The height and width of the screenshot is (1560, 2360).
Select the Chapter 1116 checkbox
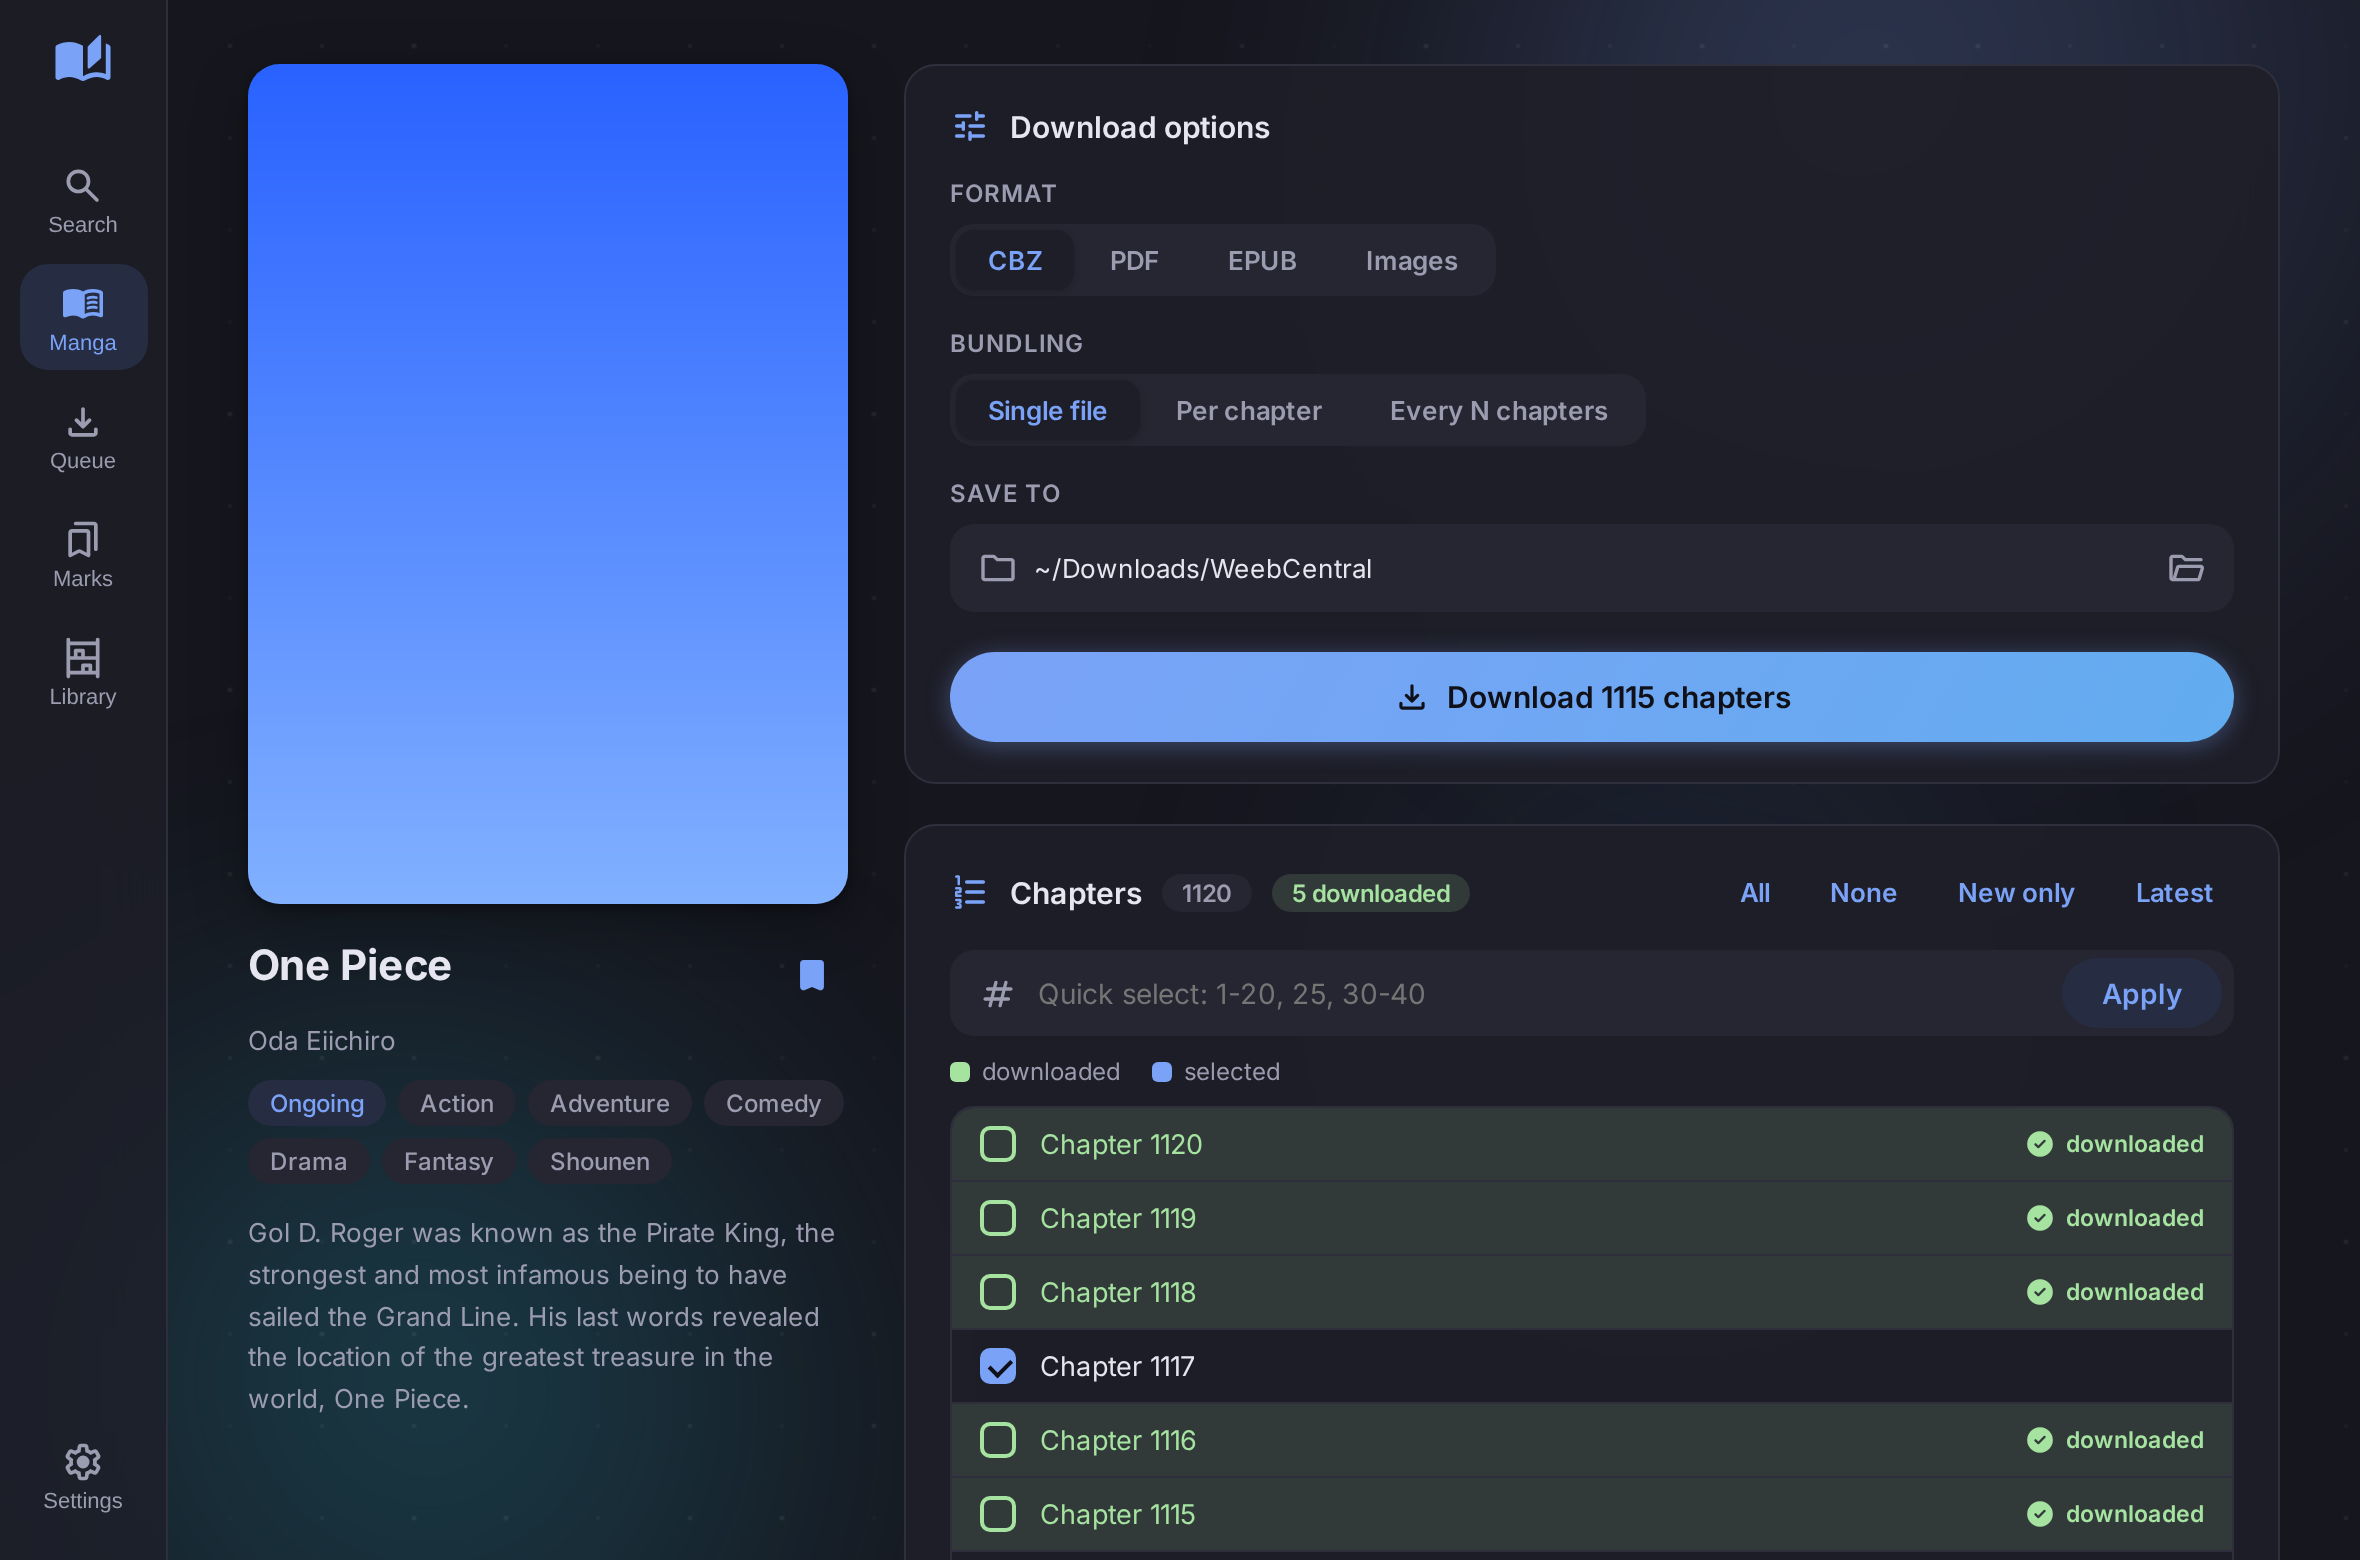pos(998,1440)
